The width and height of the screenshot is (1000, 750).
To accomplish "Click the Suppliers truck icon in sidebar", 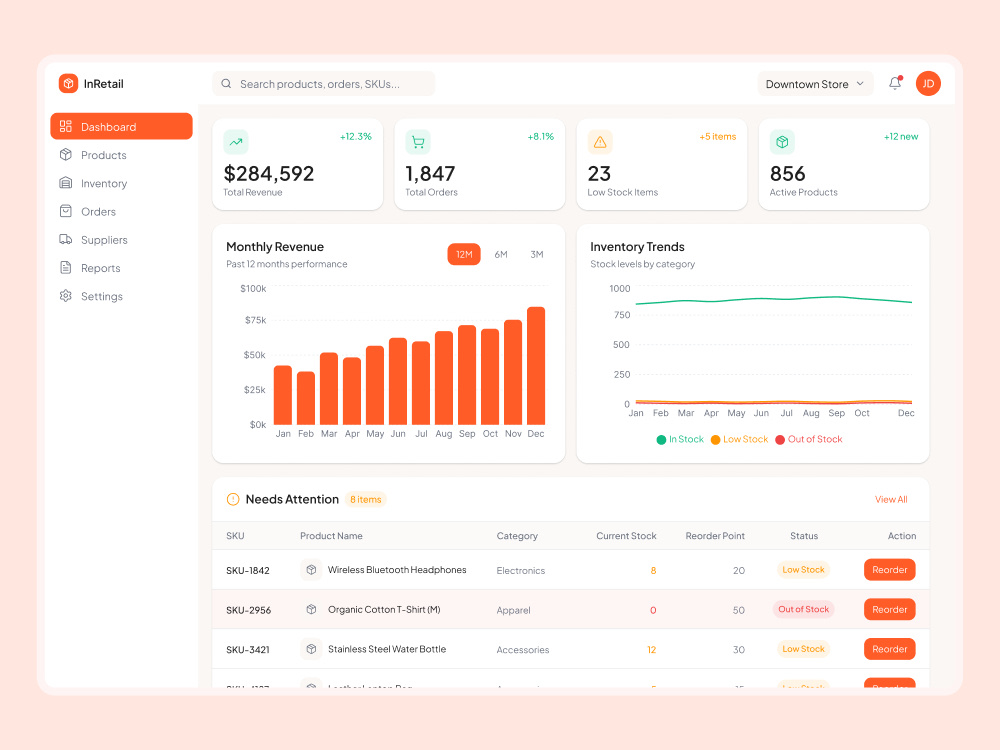I will click(x=66, y=239).
